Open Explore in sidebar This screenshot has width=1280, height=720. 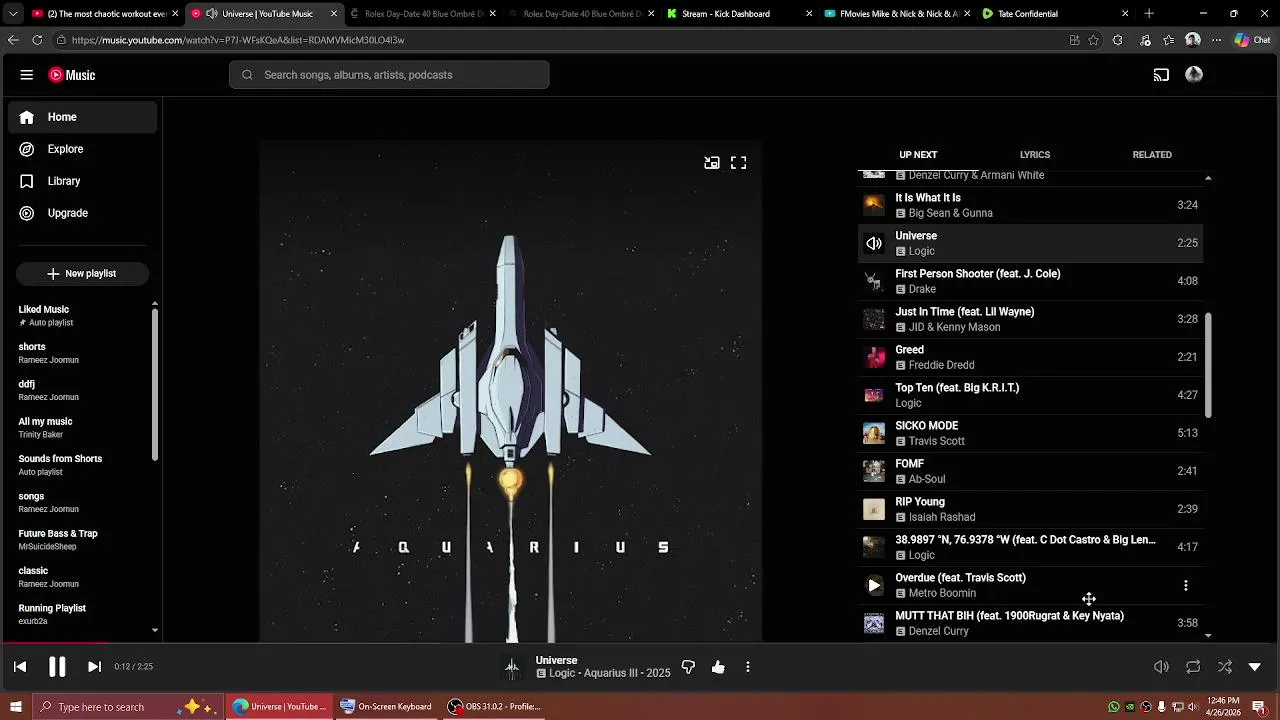(x=83, y=149)
